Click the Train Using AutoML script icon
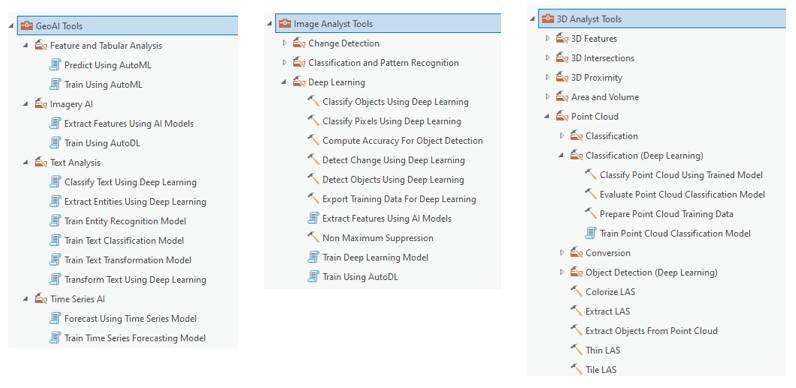The height and width of the screenshot is (388, 796). [55, 84]
